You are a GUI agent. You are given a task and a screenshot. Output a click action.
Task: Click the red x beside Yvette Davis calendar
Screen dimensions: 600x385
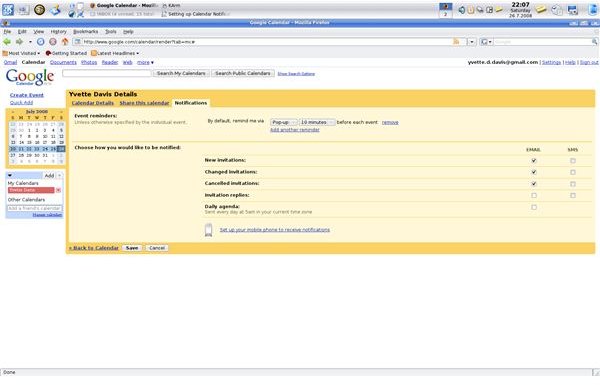click(58, 190)
